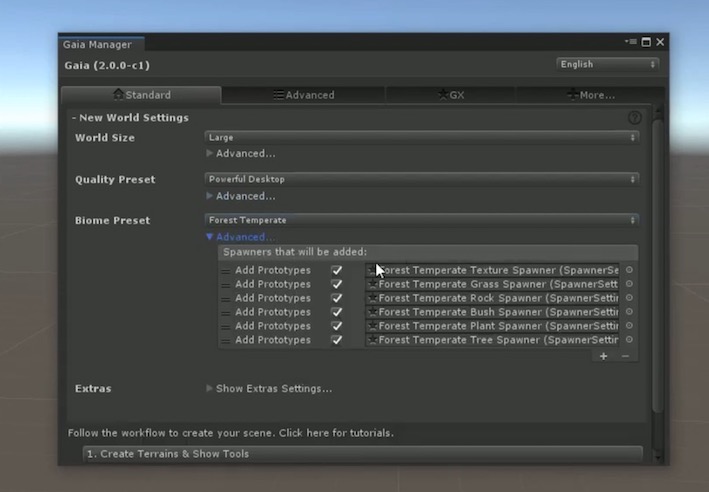Click the Biome Preset label

tap(112, 221)
